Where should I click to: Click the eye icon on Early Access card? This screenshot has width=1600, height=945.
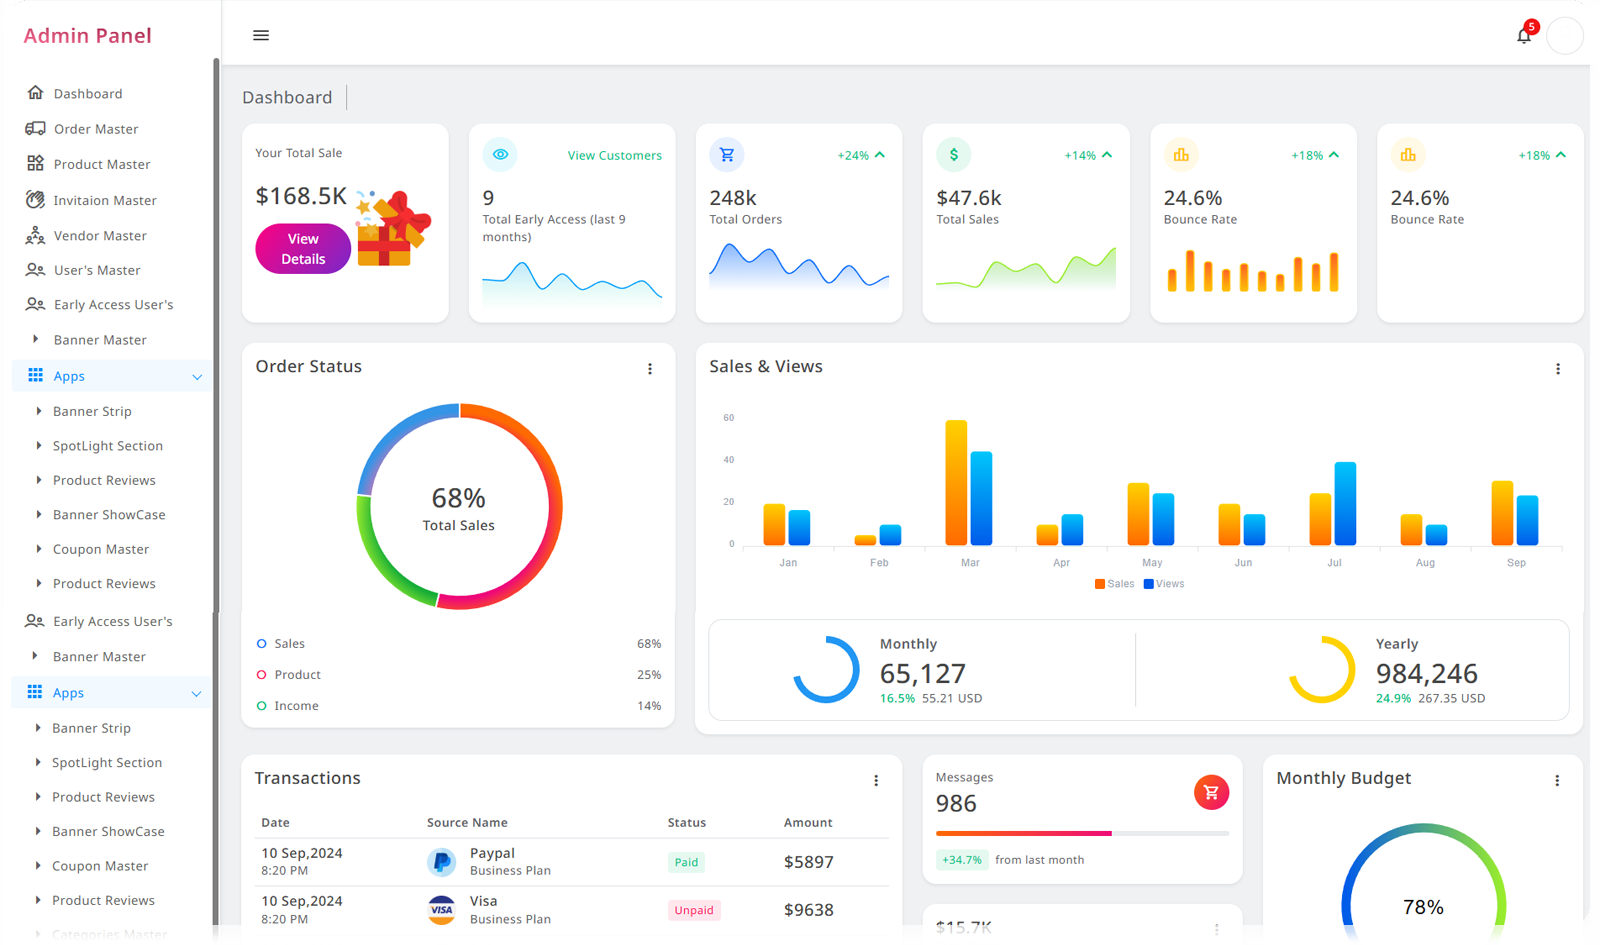click(500, 155)
